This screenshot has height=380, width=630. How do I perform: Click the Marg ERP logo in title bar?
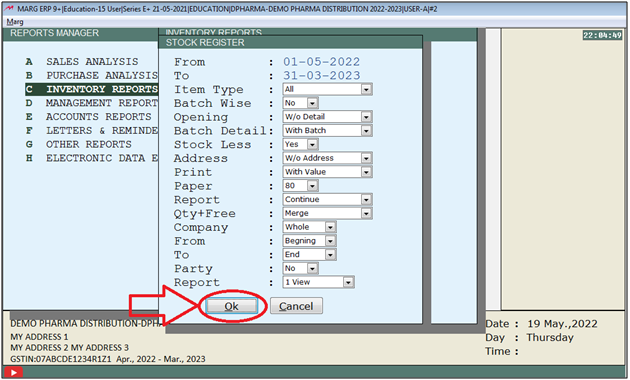8,8
